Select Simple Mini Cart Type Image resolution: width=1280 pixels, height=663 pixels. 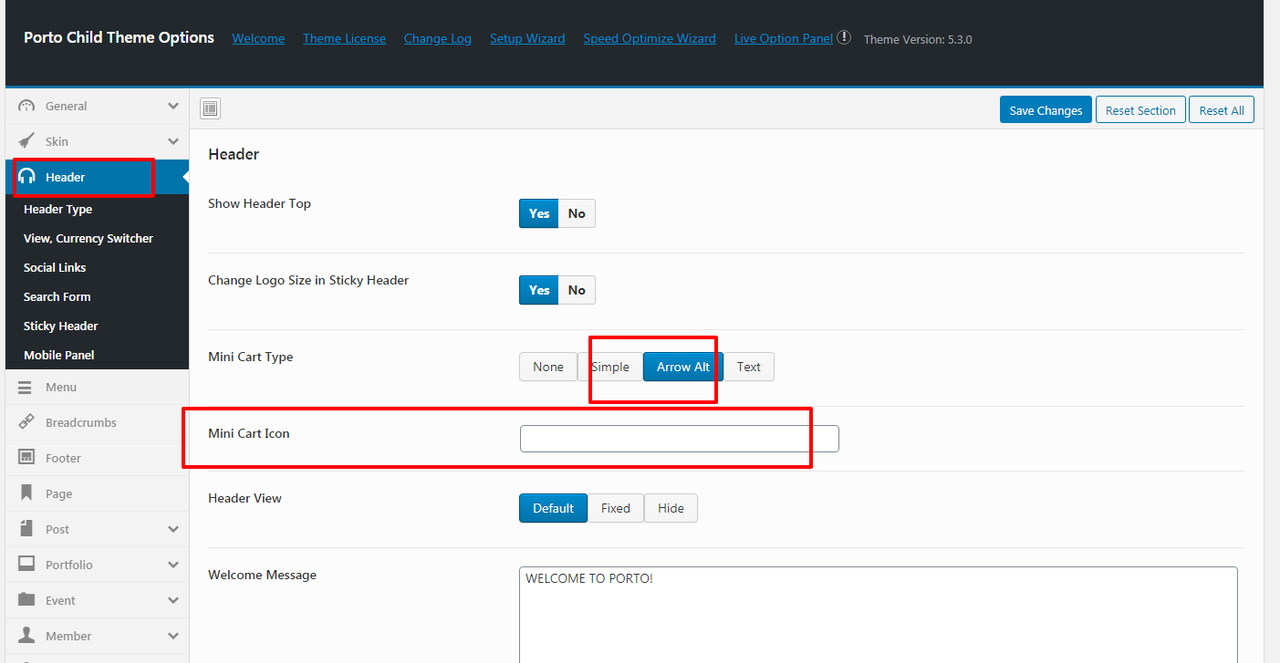610,367
